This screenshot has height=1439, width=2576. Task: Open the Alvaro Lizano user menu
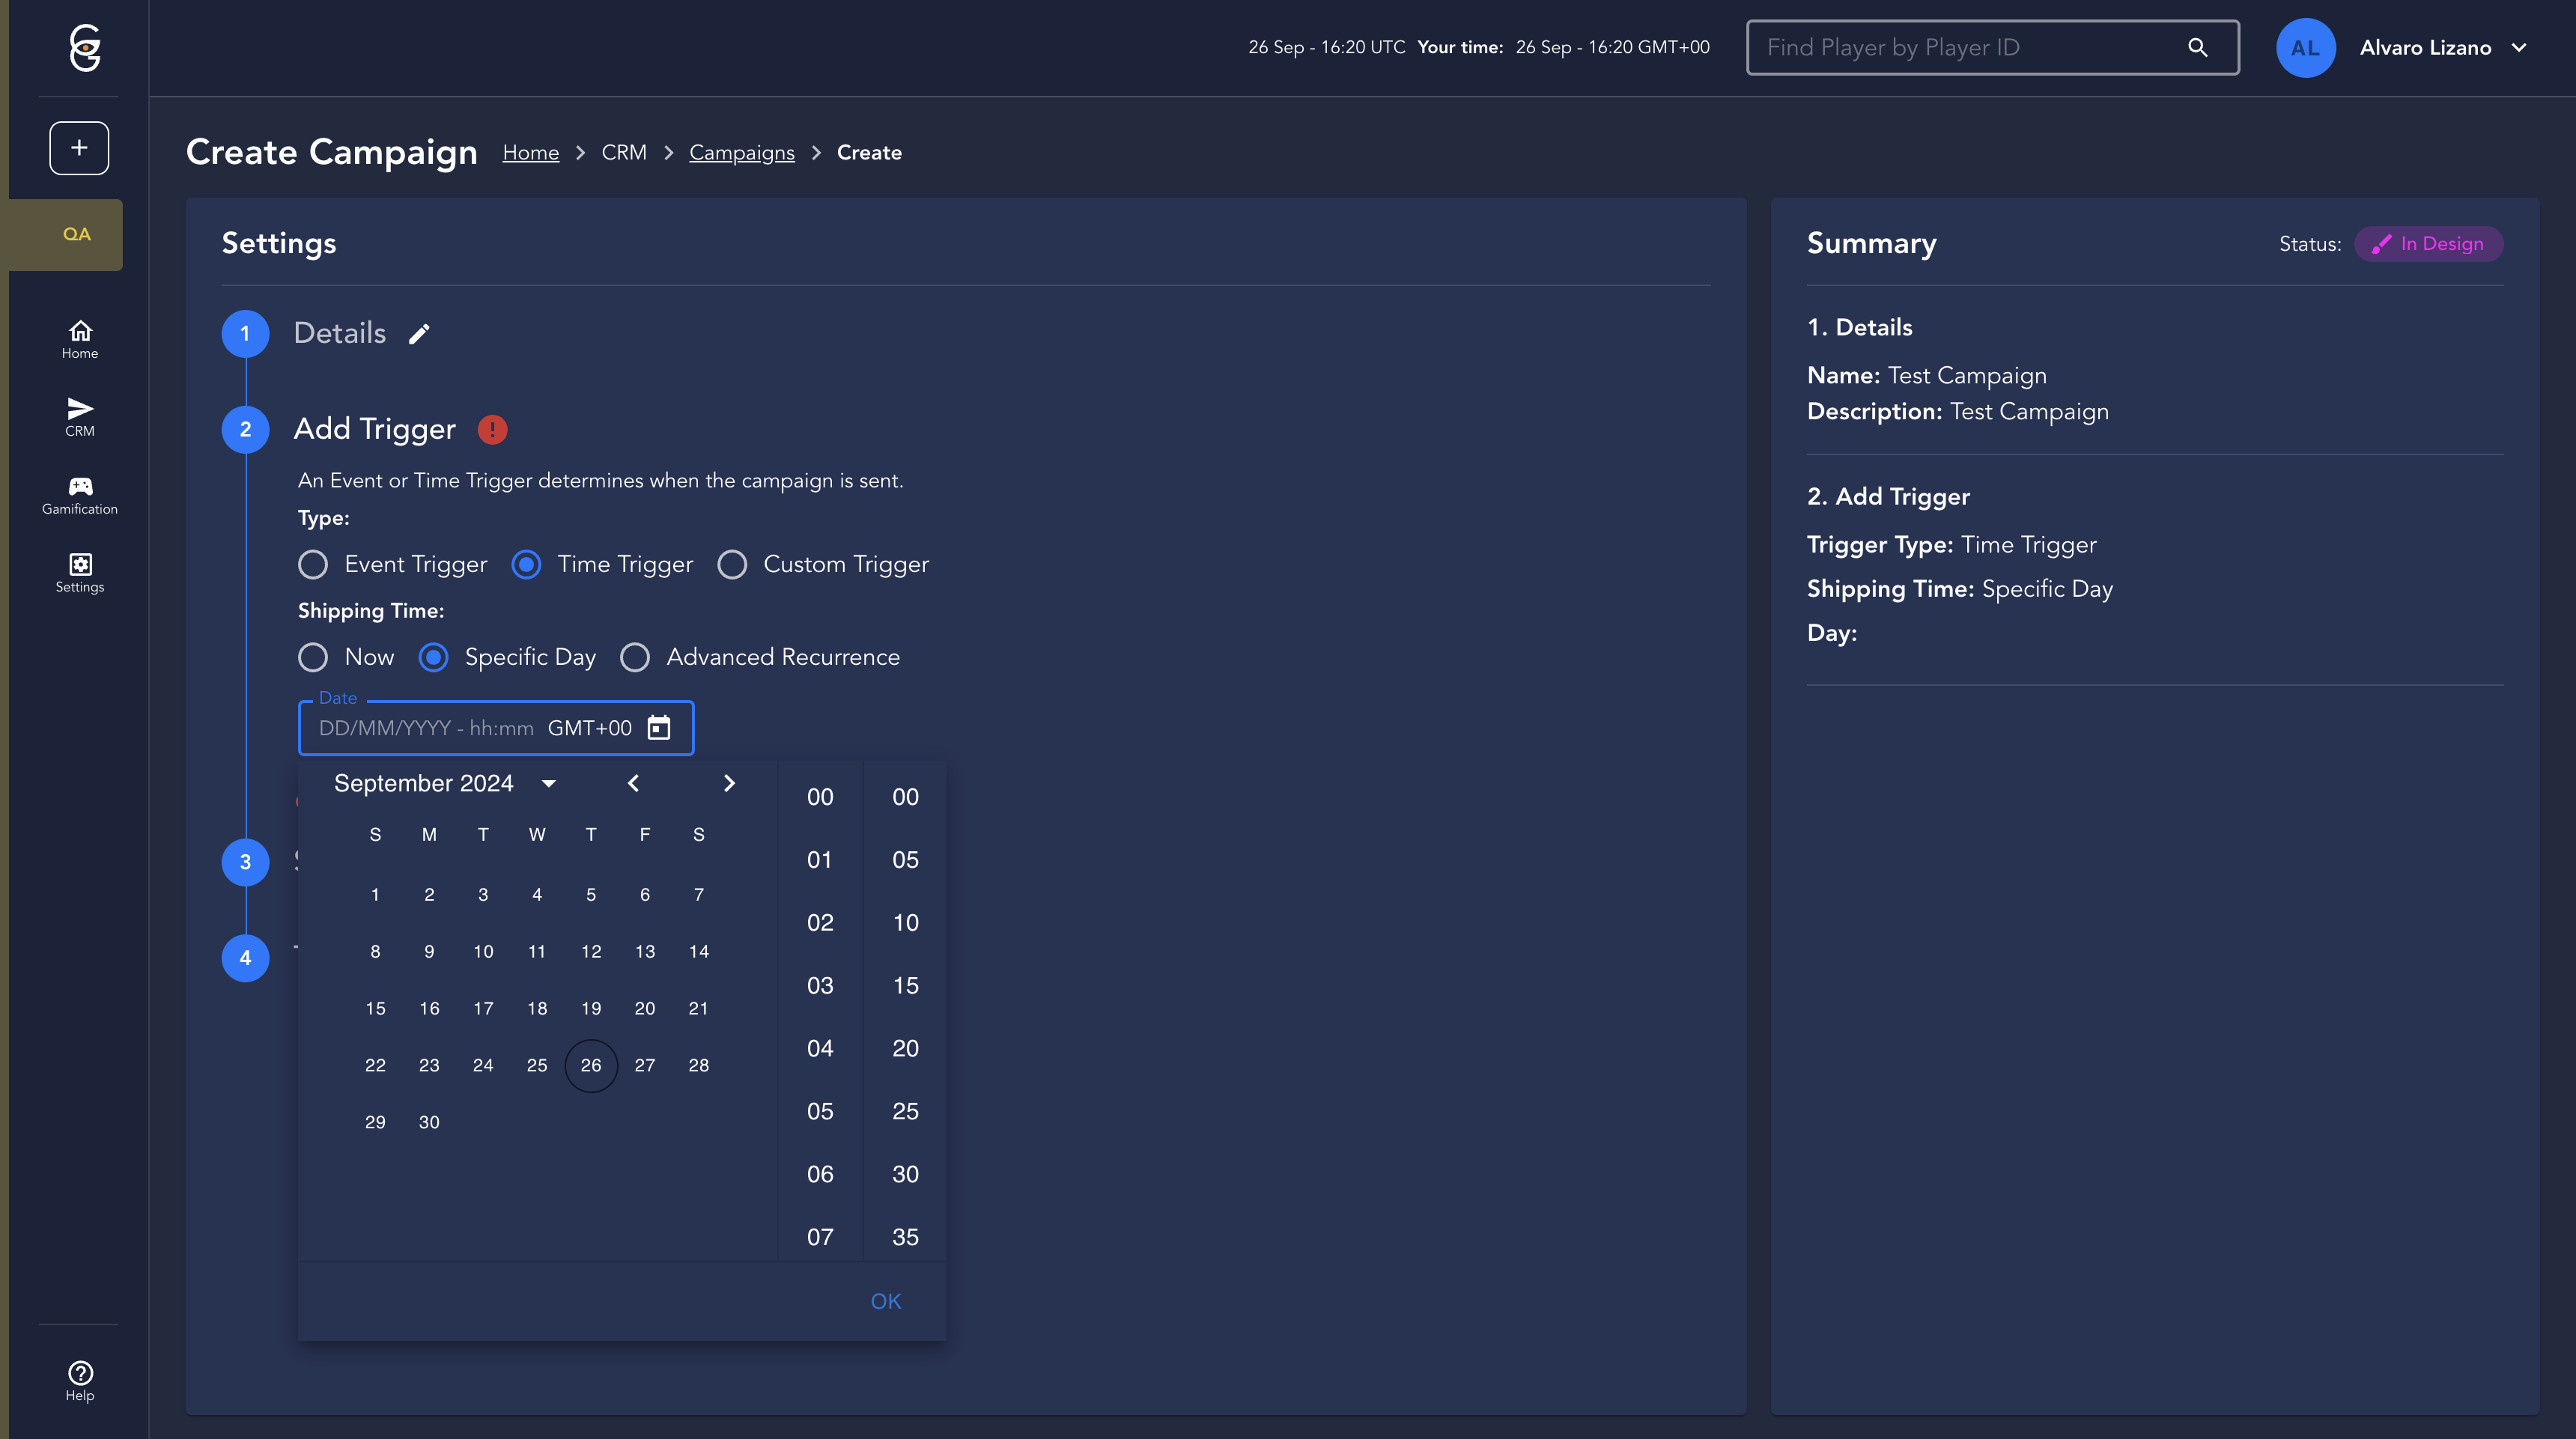click(x=2443, y=47)
